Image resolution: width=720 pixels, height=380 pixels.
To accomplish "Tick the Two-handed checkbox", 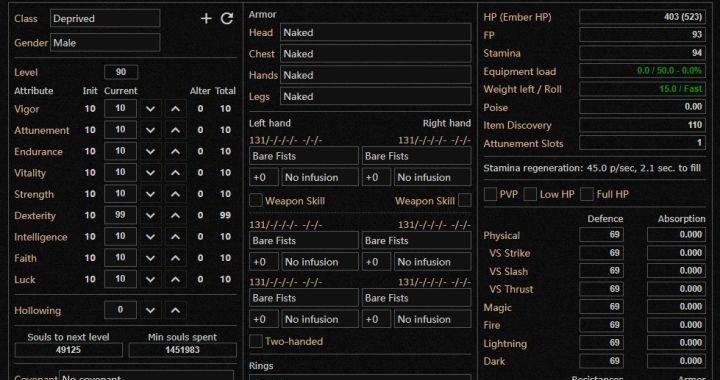I will (x=256, y=341).
